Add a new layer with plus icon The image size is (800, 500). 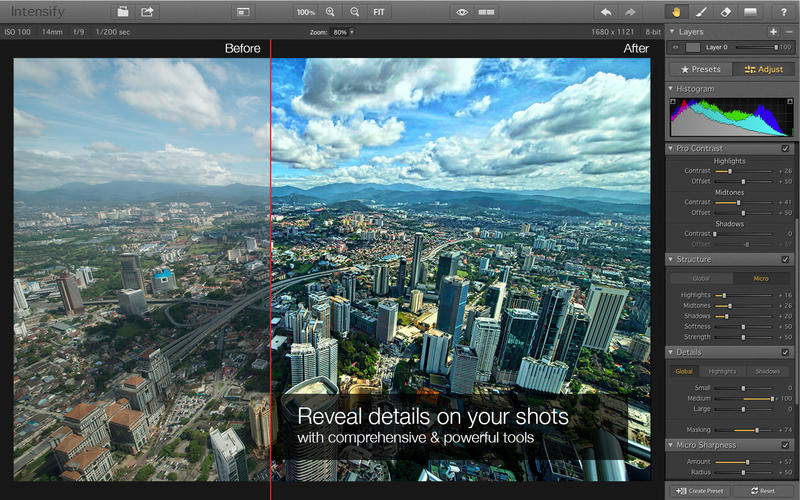pos(773,32)
